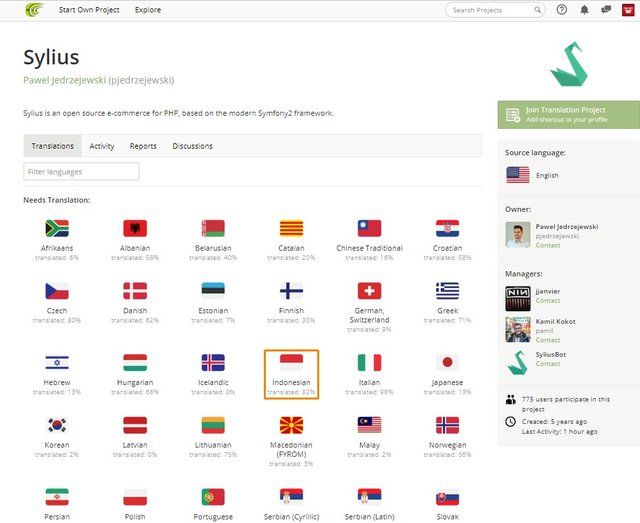This screenshot has width=640, height=523.
Task: Open the messages chat icon
Action: 606,9
